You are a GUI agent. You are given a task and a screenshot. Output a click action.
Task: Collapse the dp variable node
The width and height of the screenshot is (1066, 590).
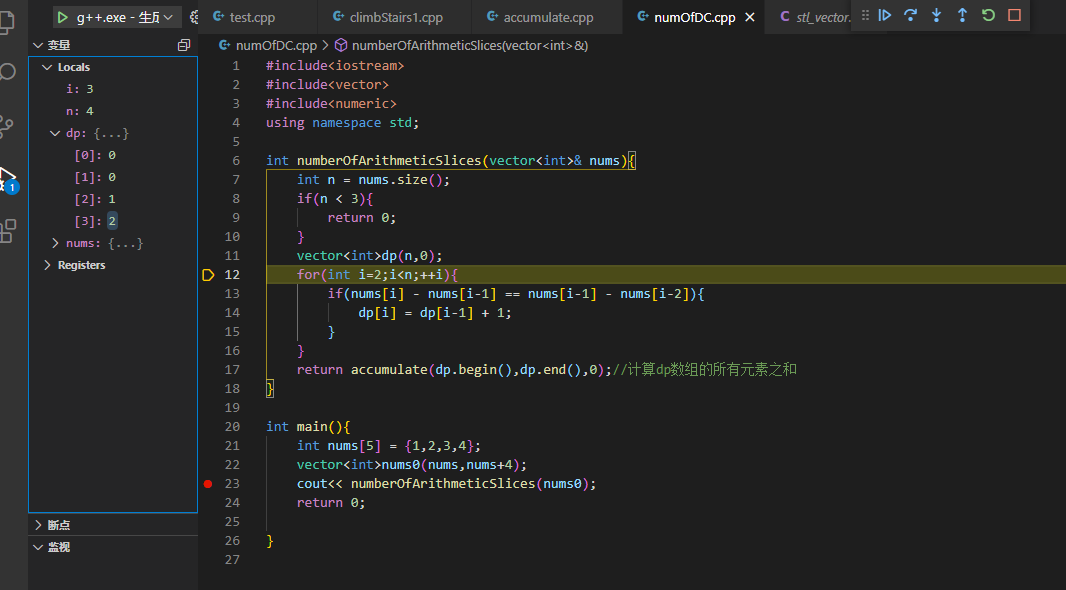55,133
